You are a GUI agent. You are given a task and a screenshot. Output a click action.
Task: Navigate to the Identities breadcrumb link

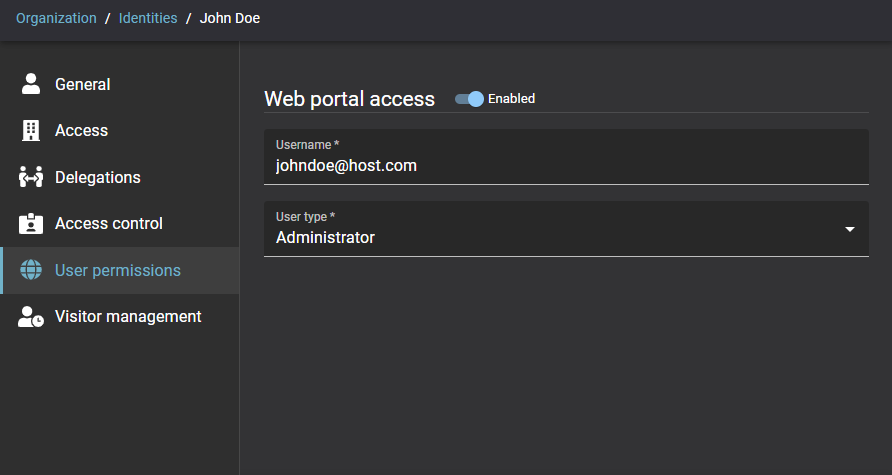(148, 18)
